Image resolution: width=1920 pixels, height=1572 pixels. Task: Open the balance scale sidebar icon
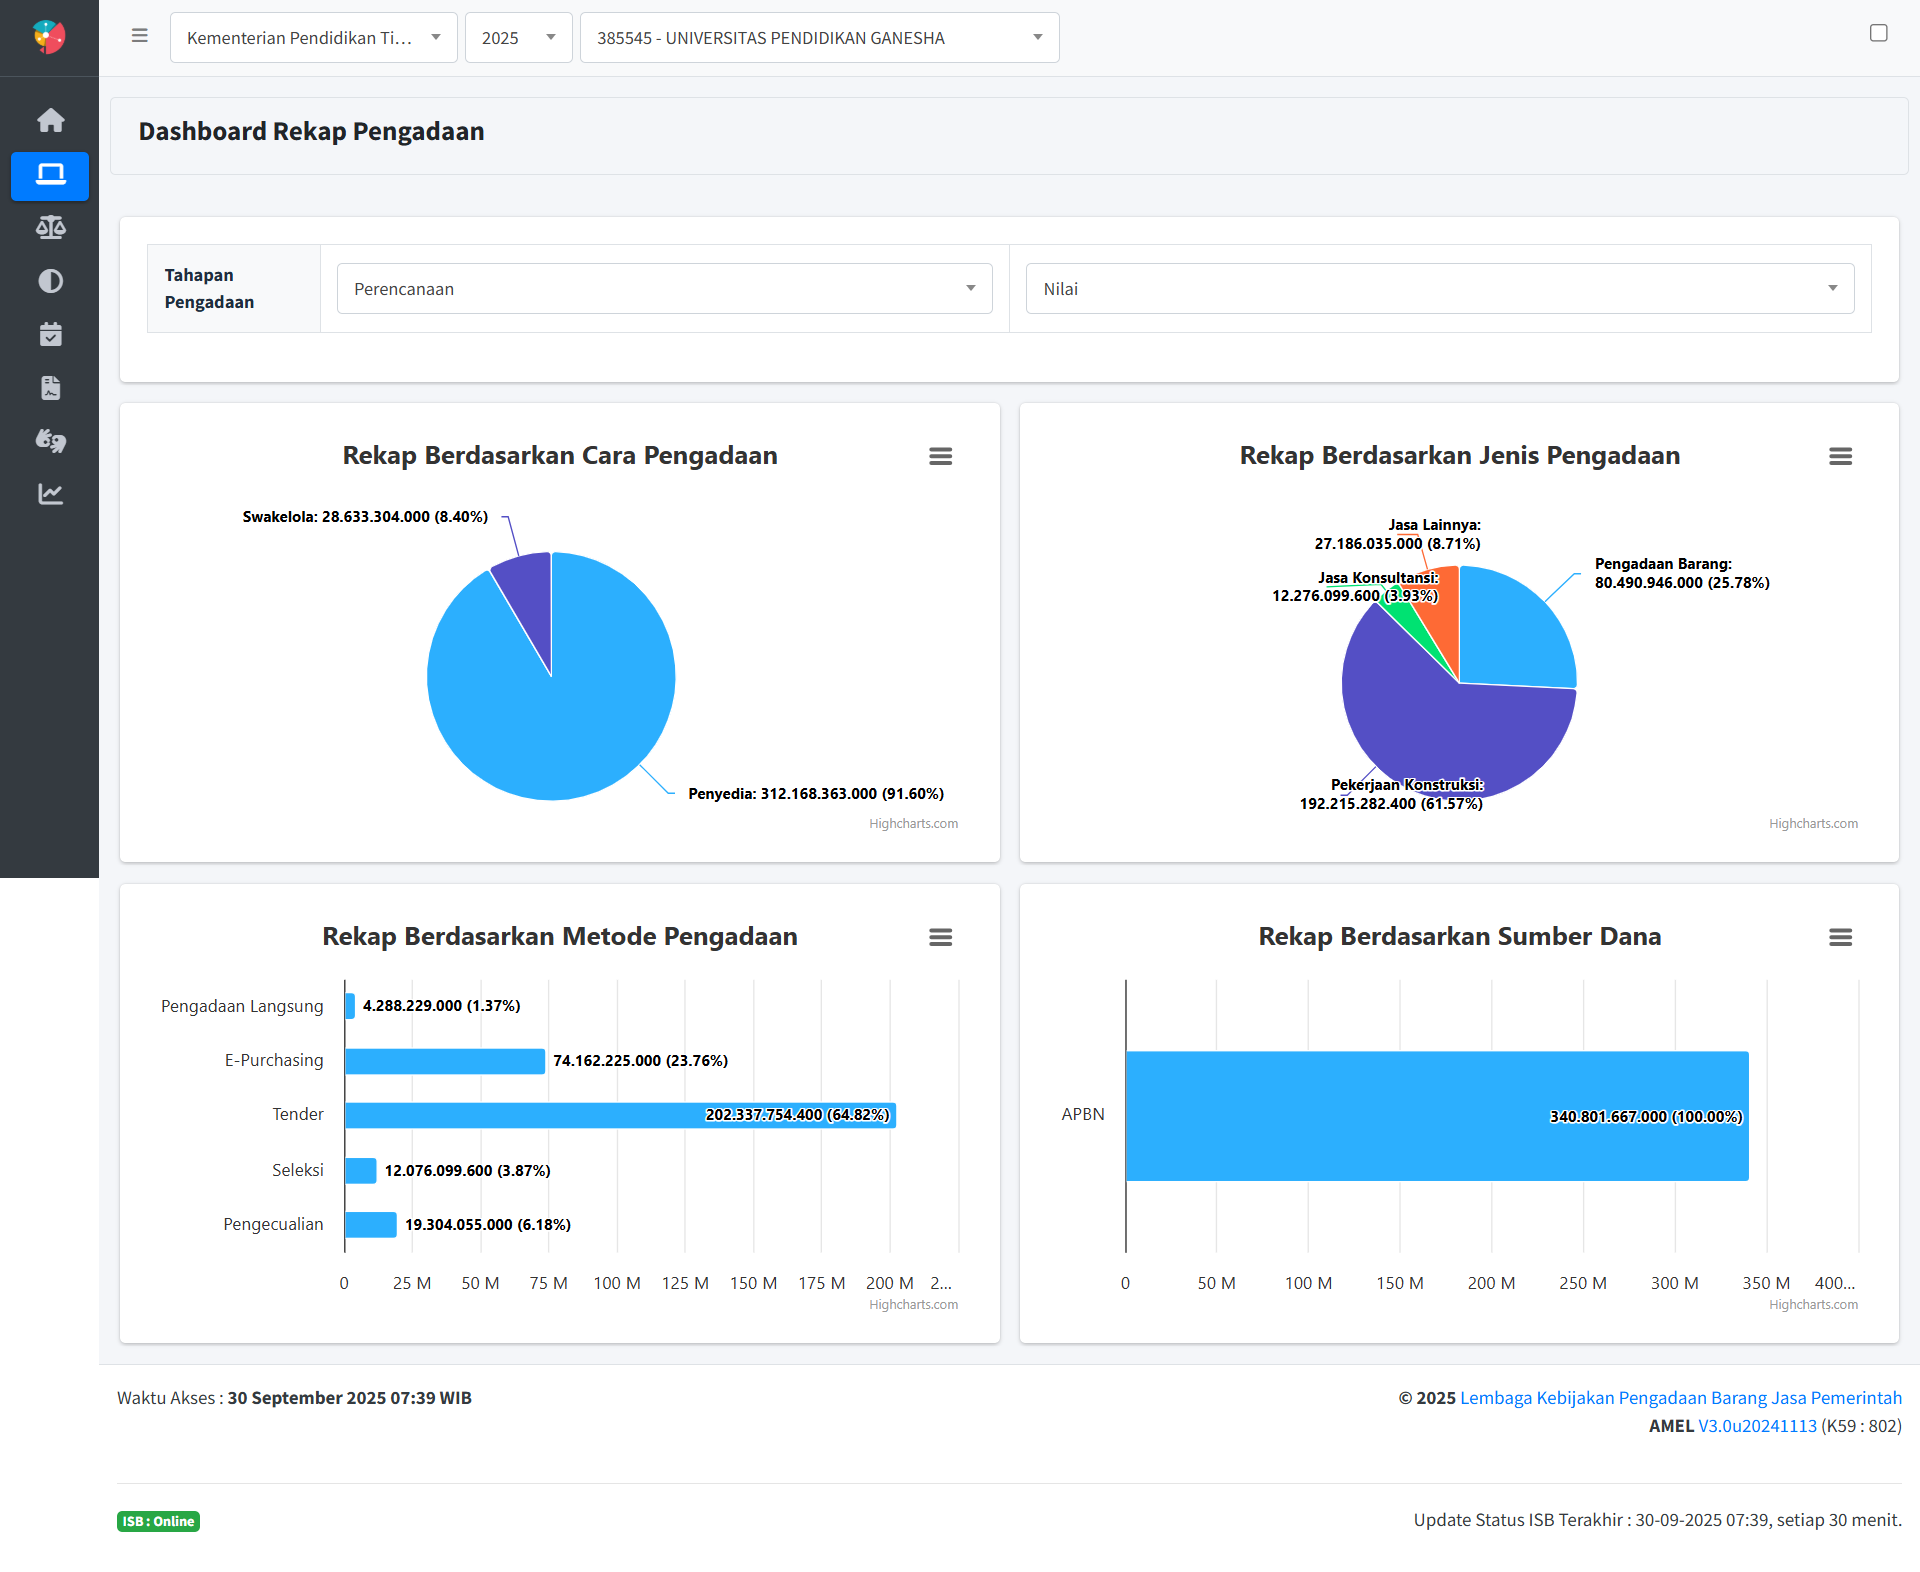click(x=50, y=228)
